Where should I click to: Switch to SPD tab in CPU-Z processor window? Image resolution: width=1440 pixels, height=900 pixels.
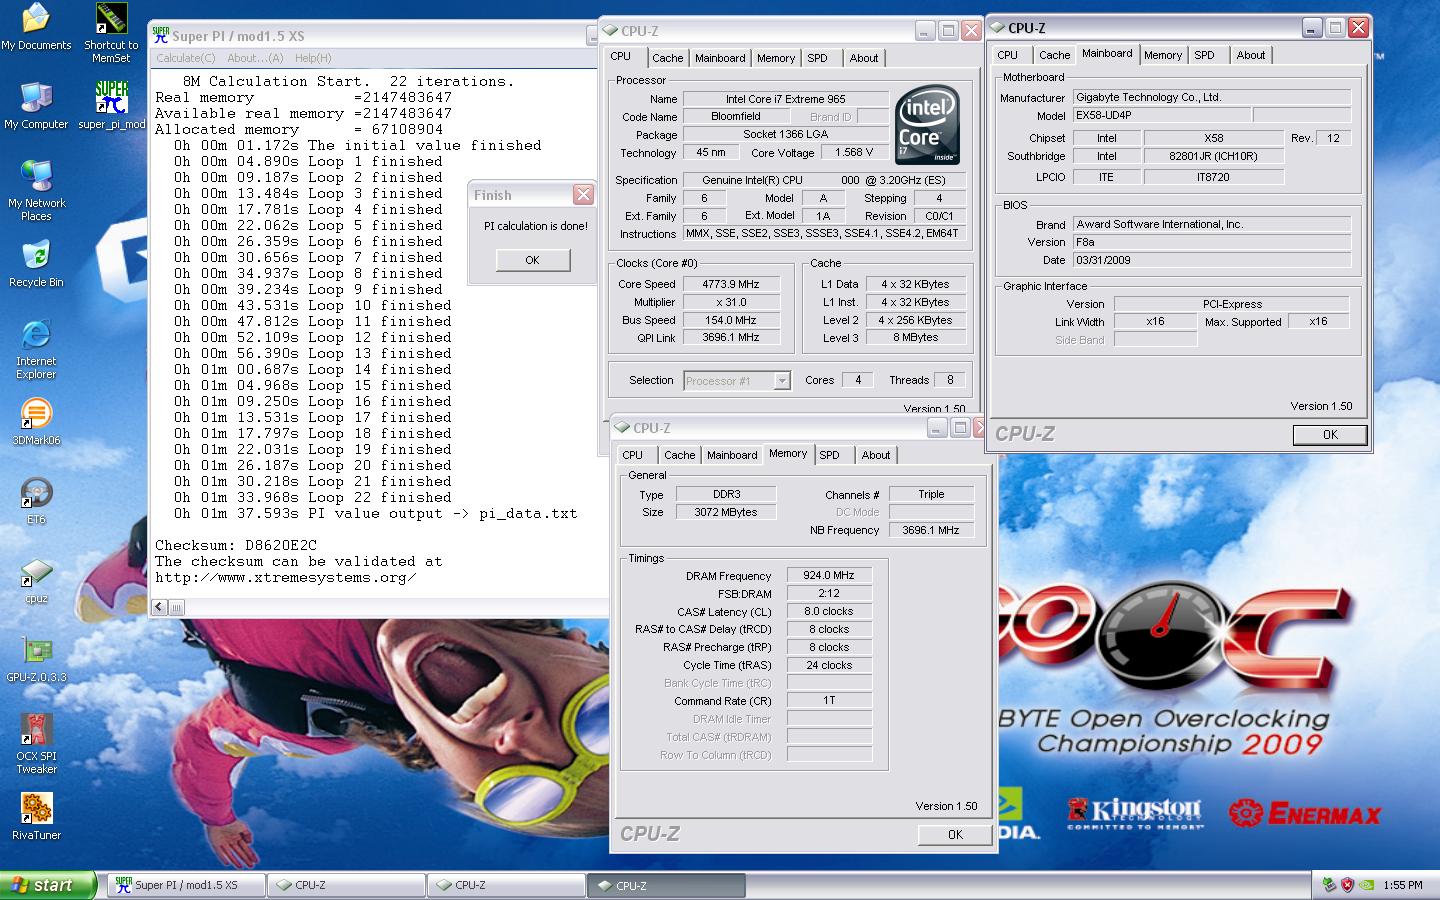click(818, 58)
